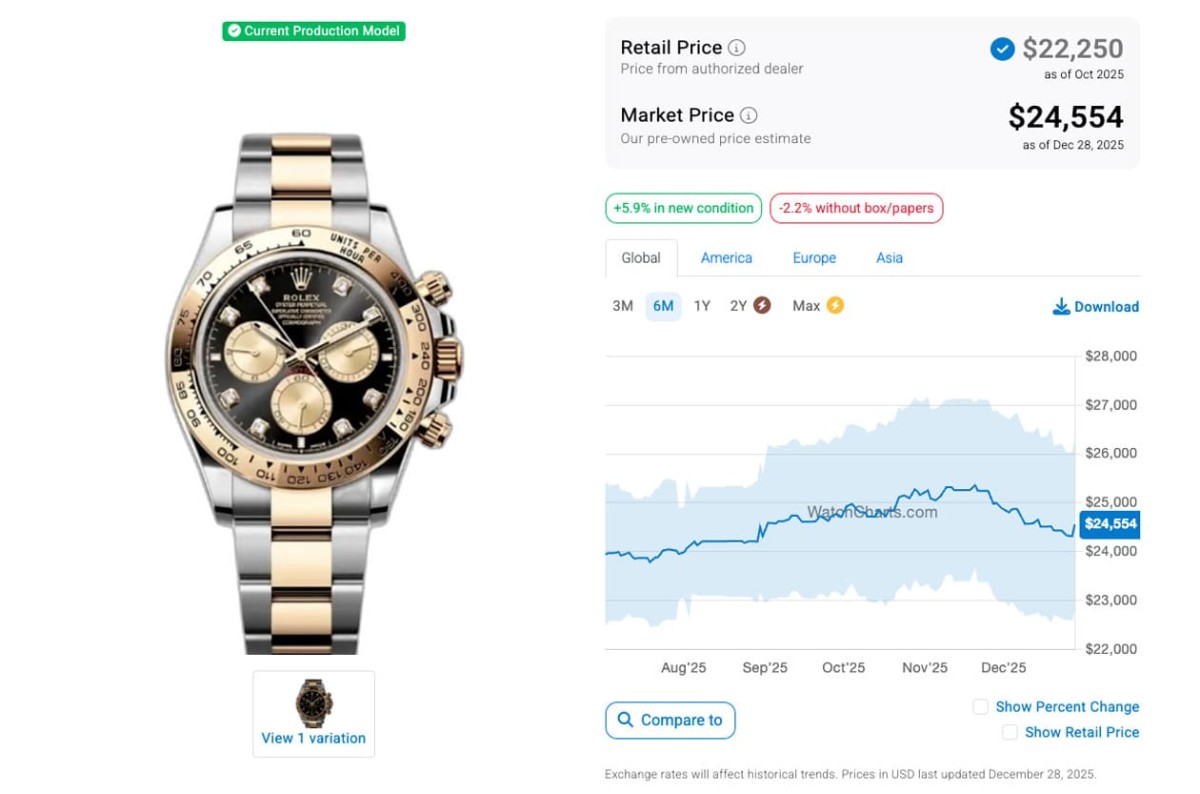Click the Compare to magnifier icon
This screenshot has width=1200, height=794.
click(626, 720)
